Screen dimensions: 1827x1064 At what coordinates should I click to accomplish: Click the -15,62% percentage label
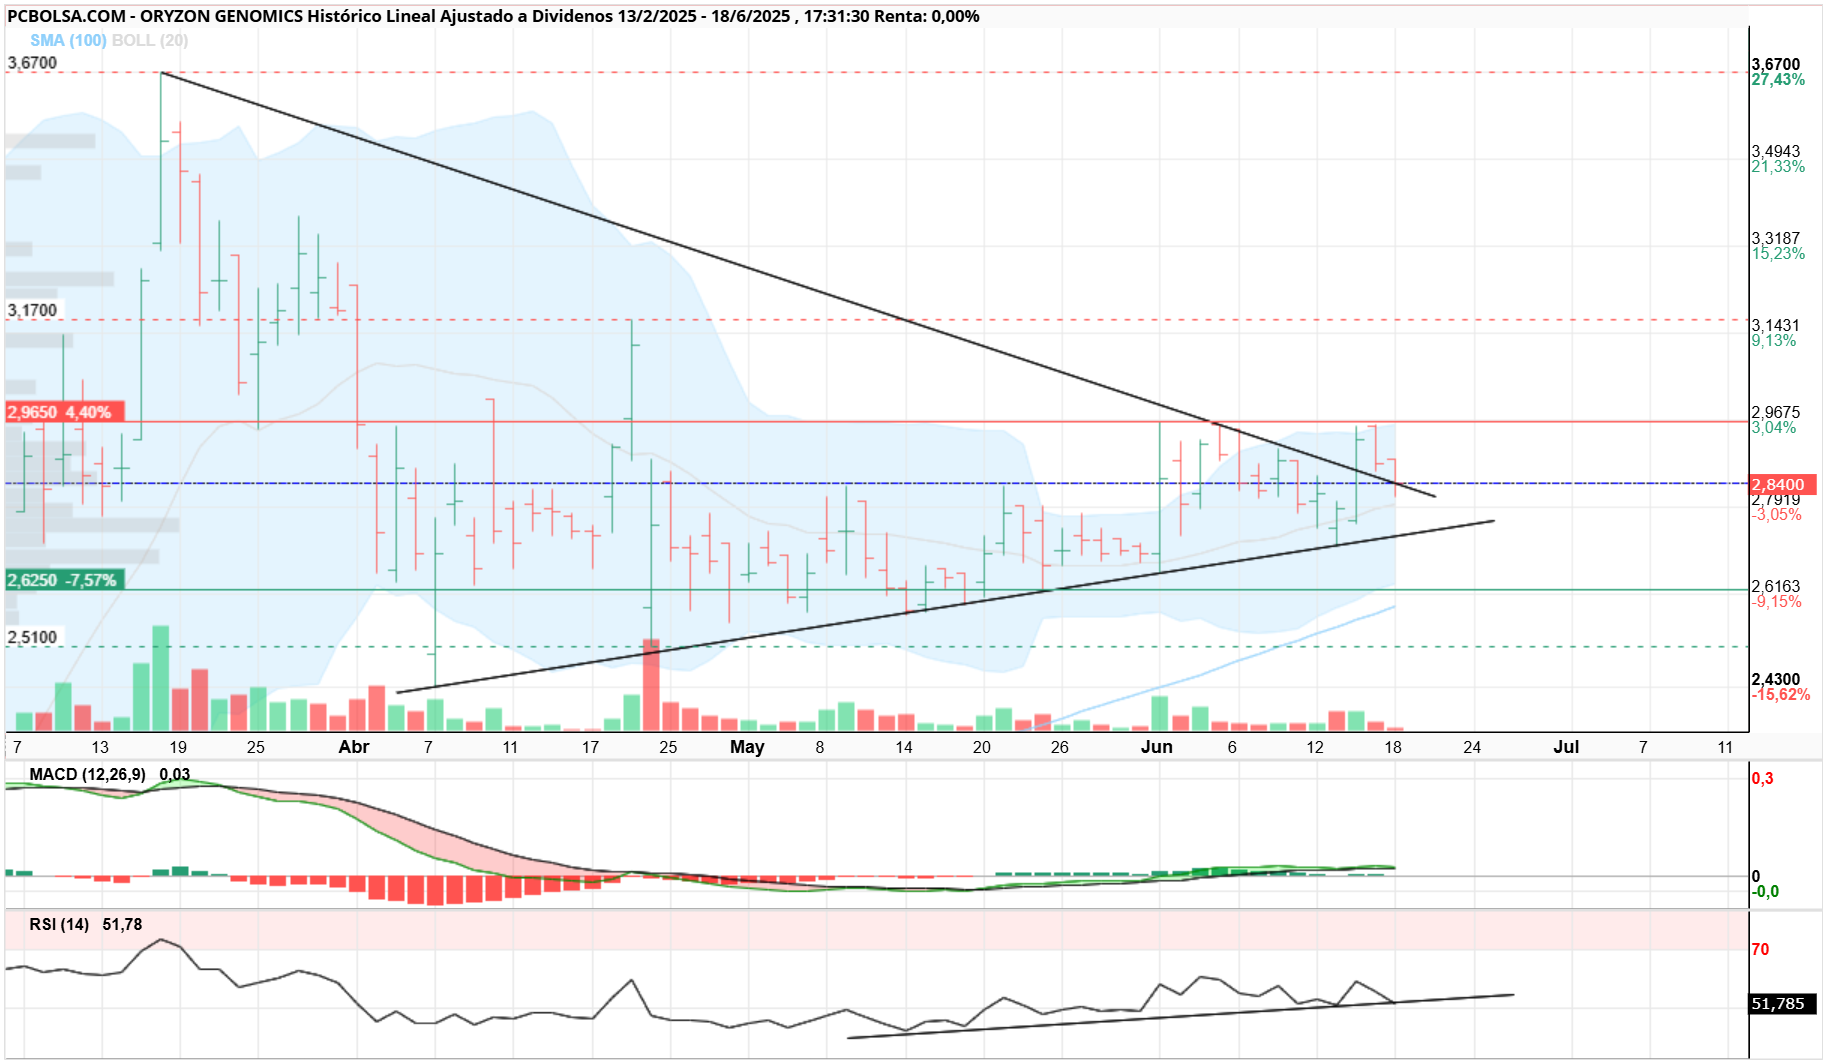[1780, 695]
